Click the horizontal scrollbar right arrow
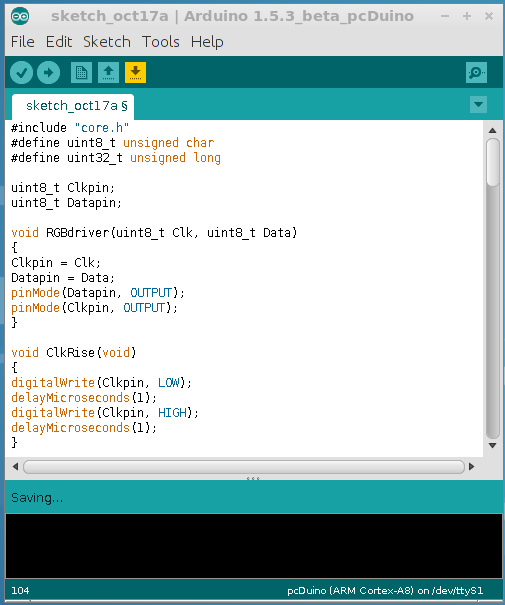Viewport: 505px width, 605px height. pyautogui.click(x=471, y=466)
